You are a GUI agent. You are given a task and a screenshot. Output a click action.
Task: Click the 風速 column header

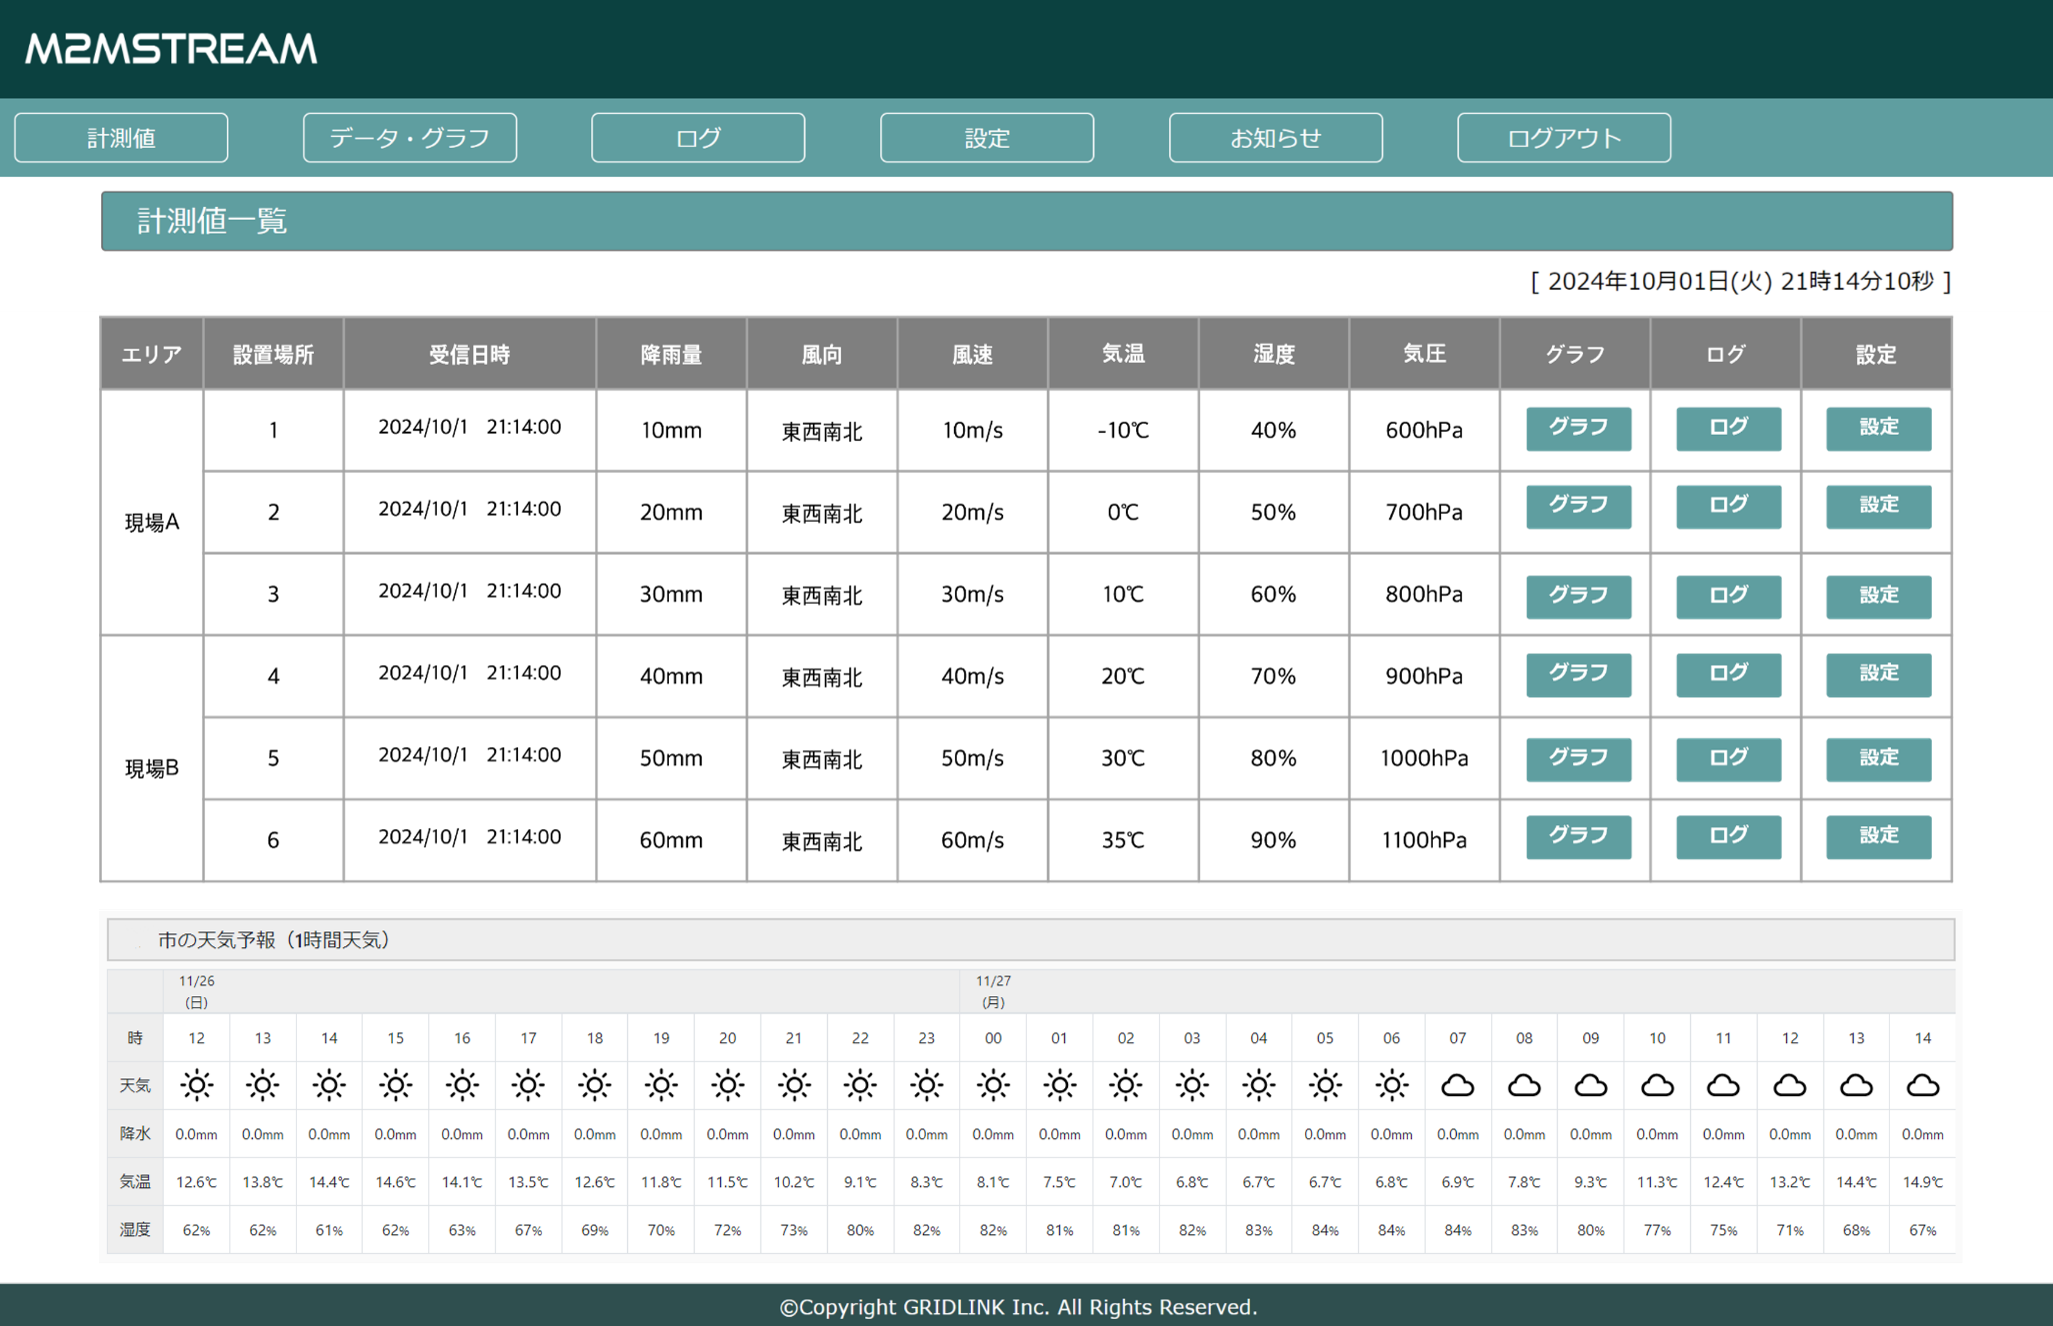click(x=972, y=354)
